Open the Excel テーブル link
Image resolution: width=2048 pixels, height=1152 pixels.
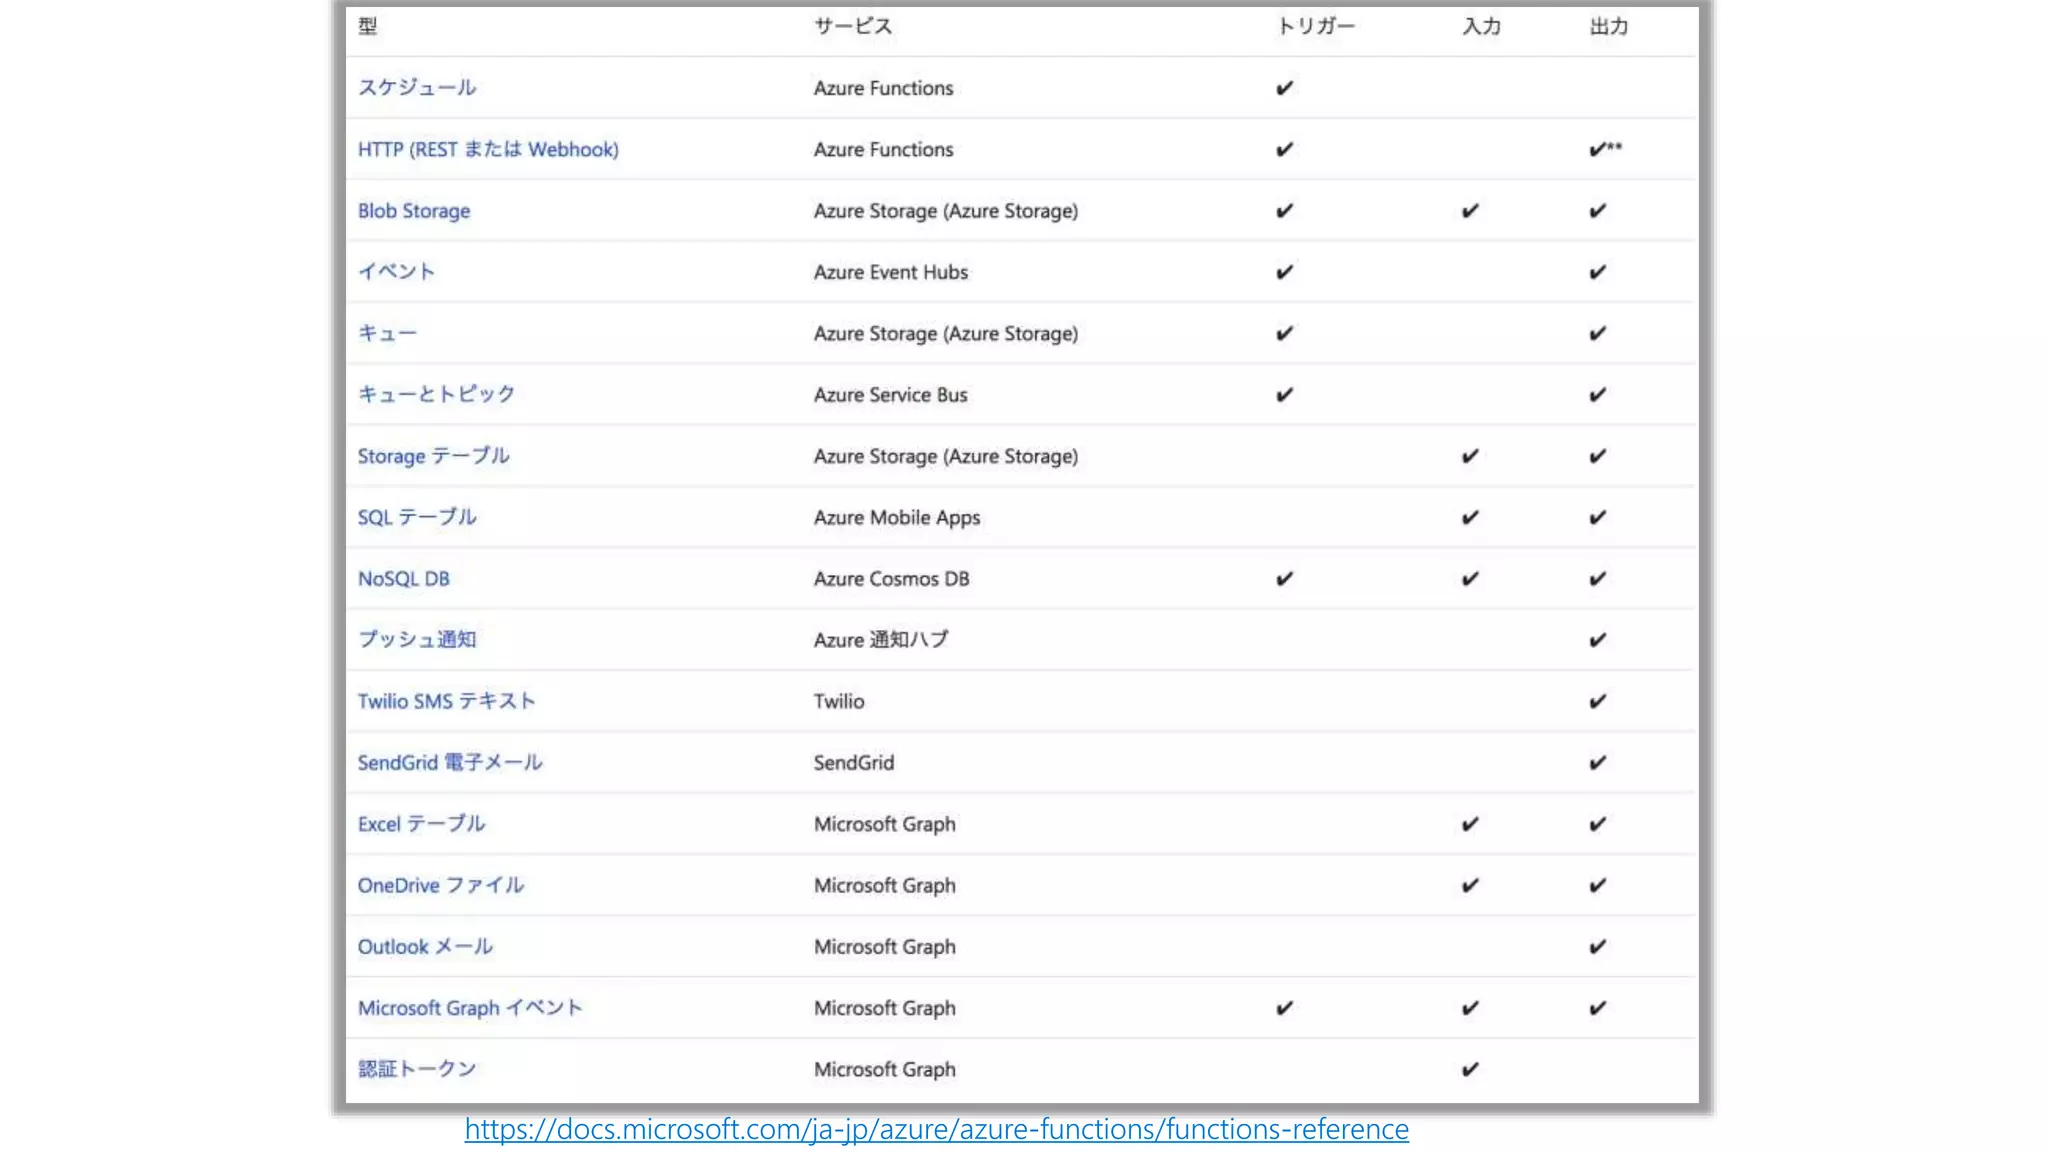pyautogui.click(x=421, y=824)
